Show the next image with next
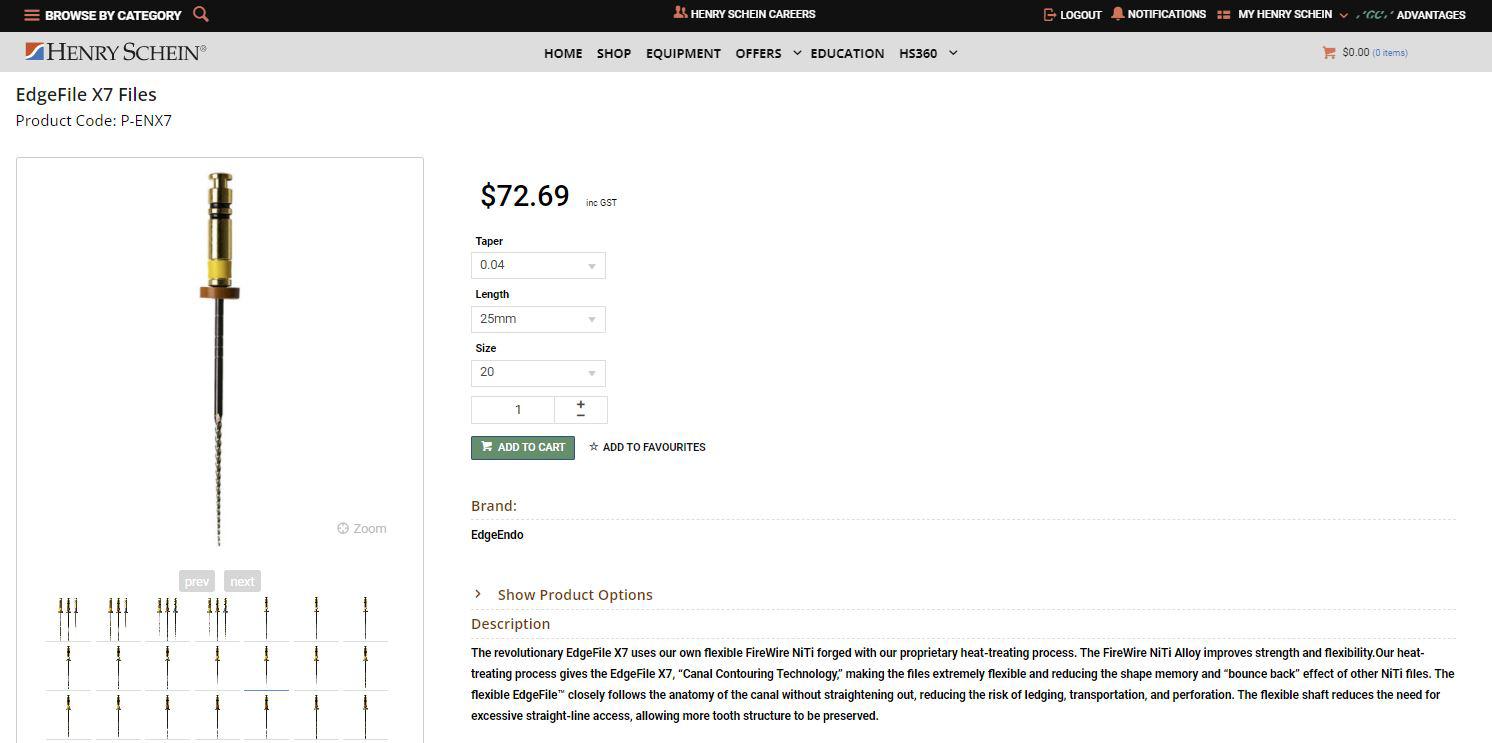This screenshot has height=743, width=1492. (x=242, y=581)
